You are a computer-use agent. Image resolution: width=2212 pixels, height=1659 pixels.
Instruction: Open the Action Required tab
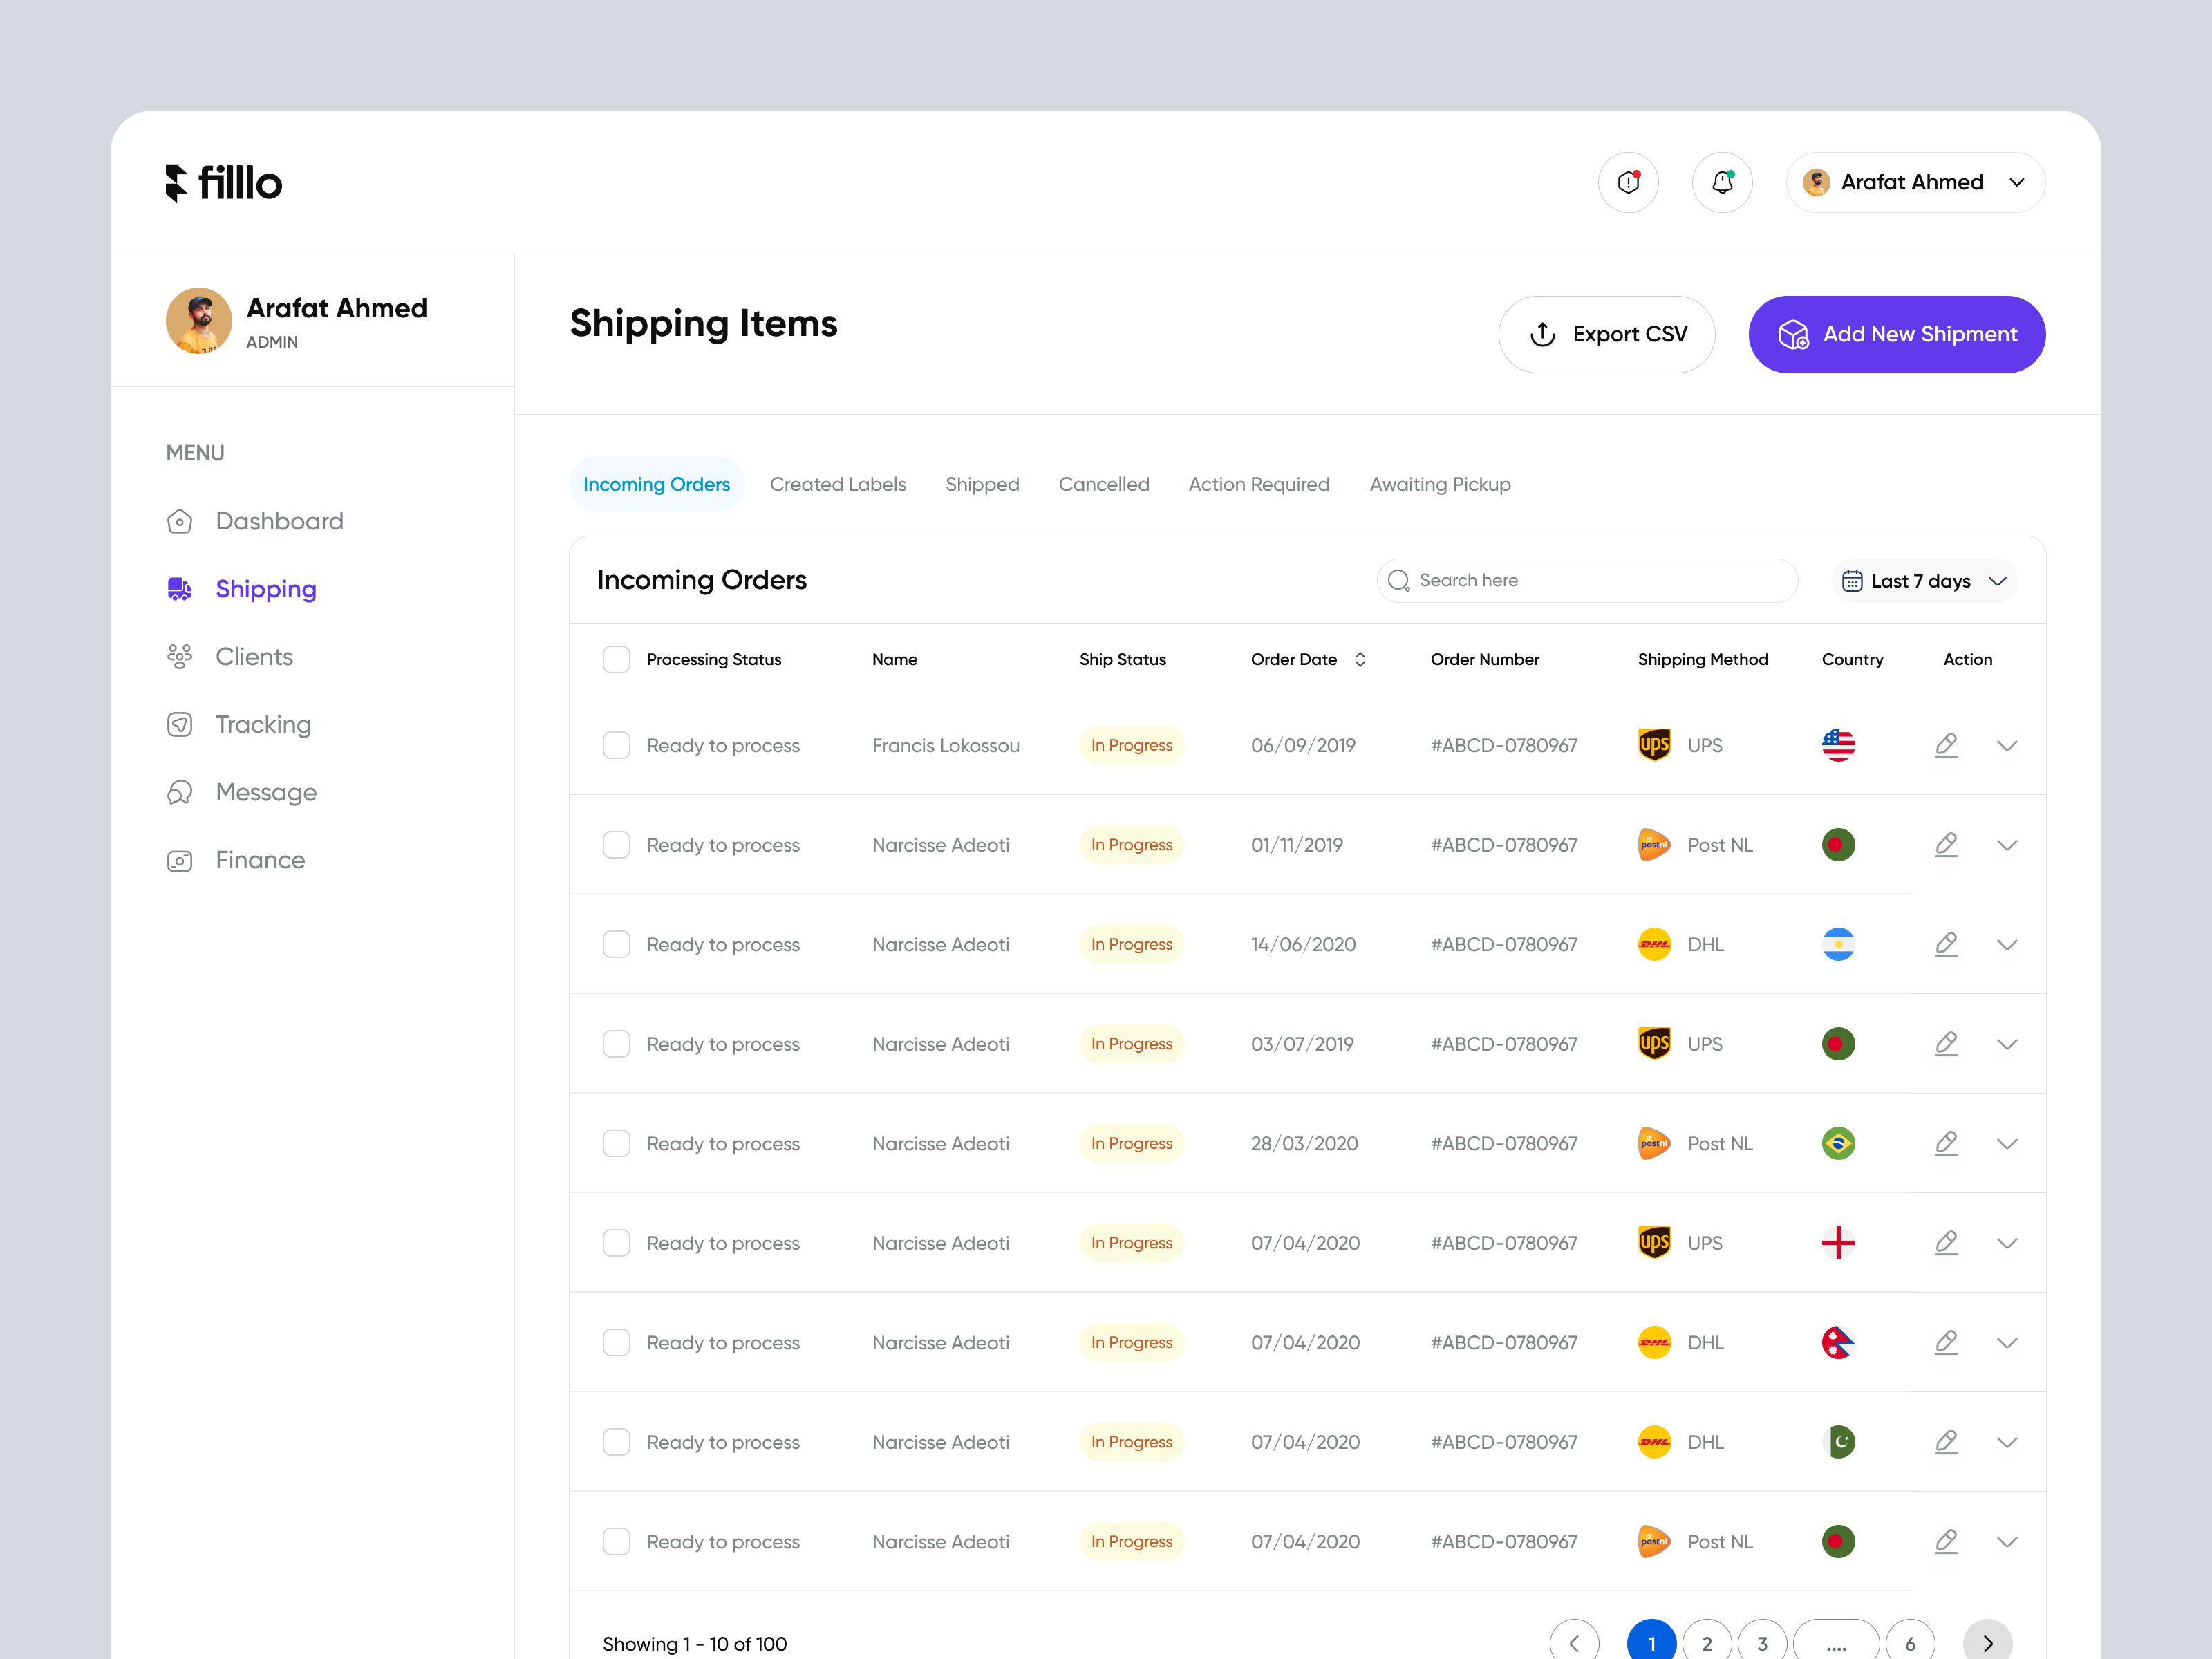[1259, 484]
